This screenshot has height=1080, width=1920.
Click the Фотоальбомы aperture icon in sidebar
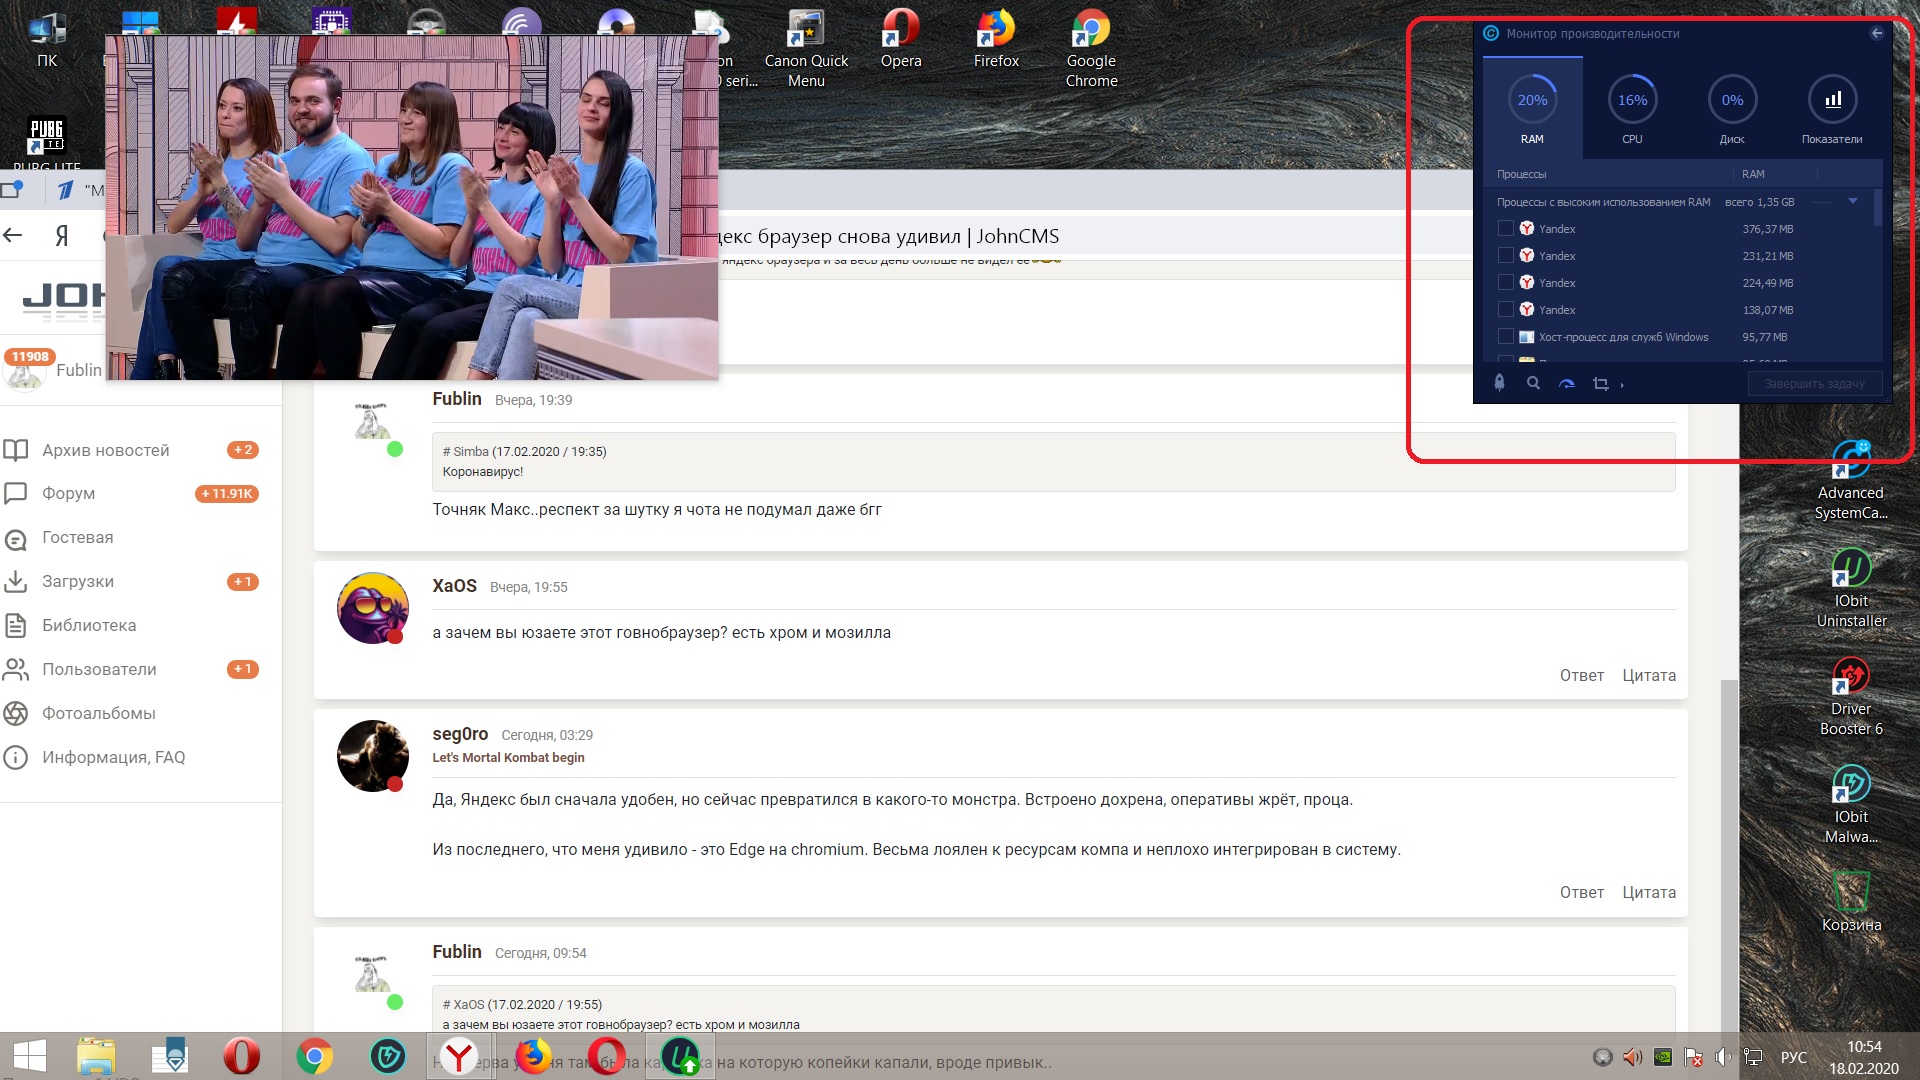(16, 713)
